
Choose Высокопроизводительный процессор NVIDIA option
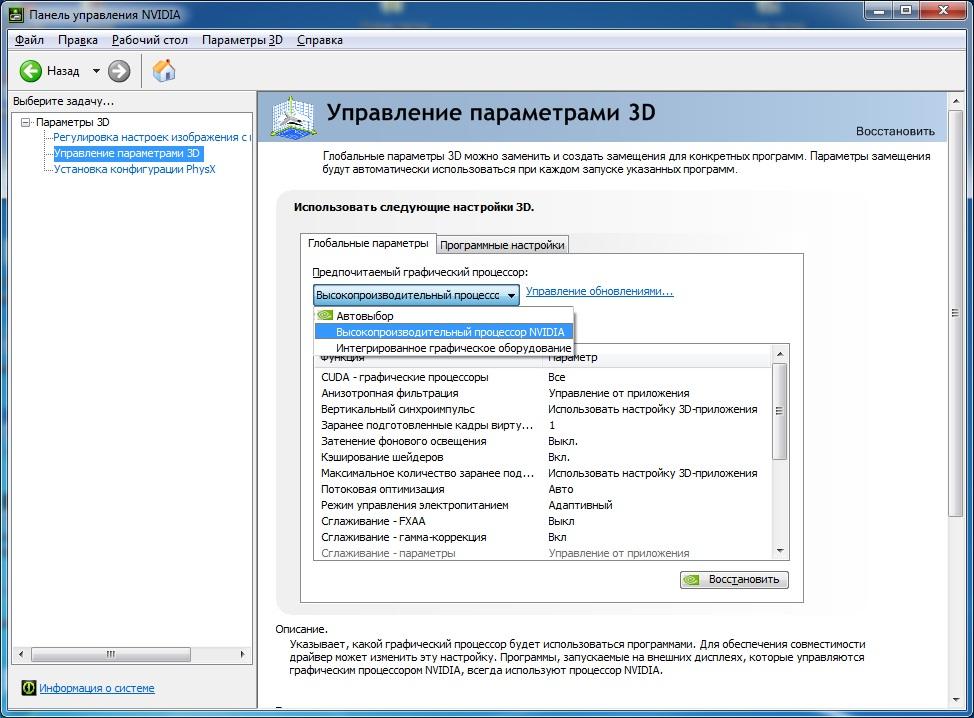click(x=444, y=332)
